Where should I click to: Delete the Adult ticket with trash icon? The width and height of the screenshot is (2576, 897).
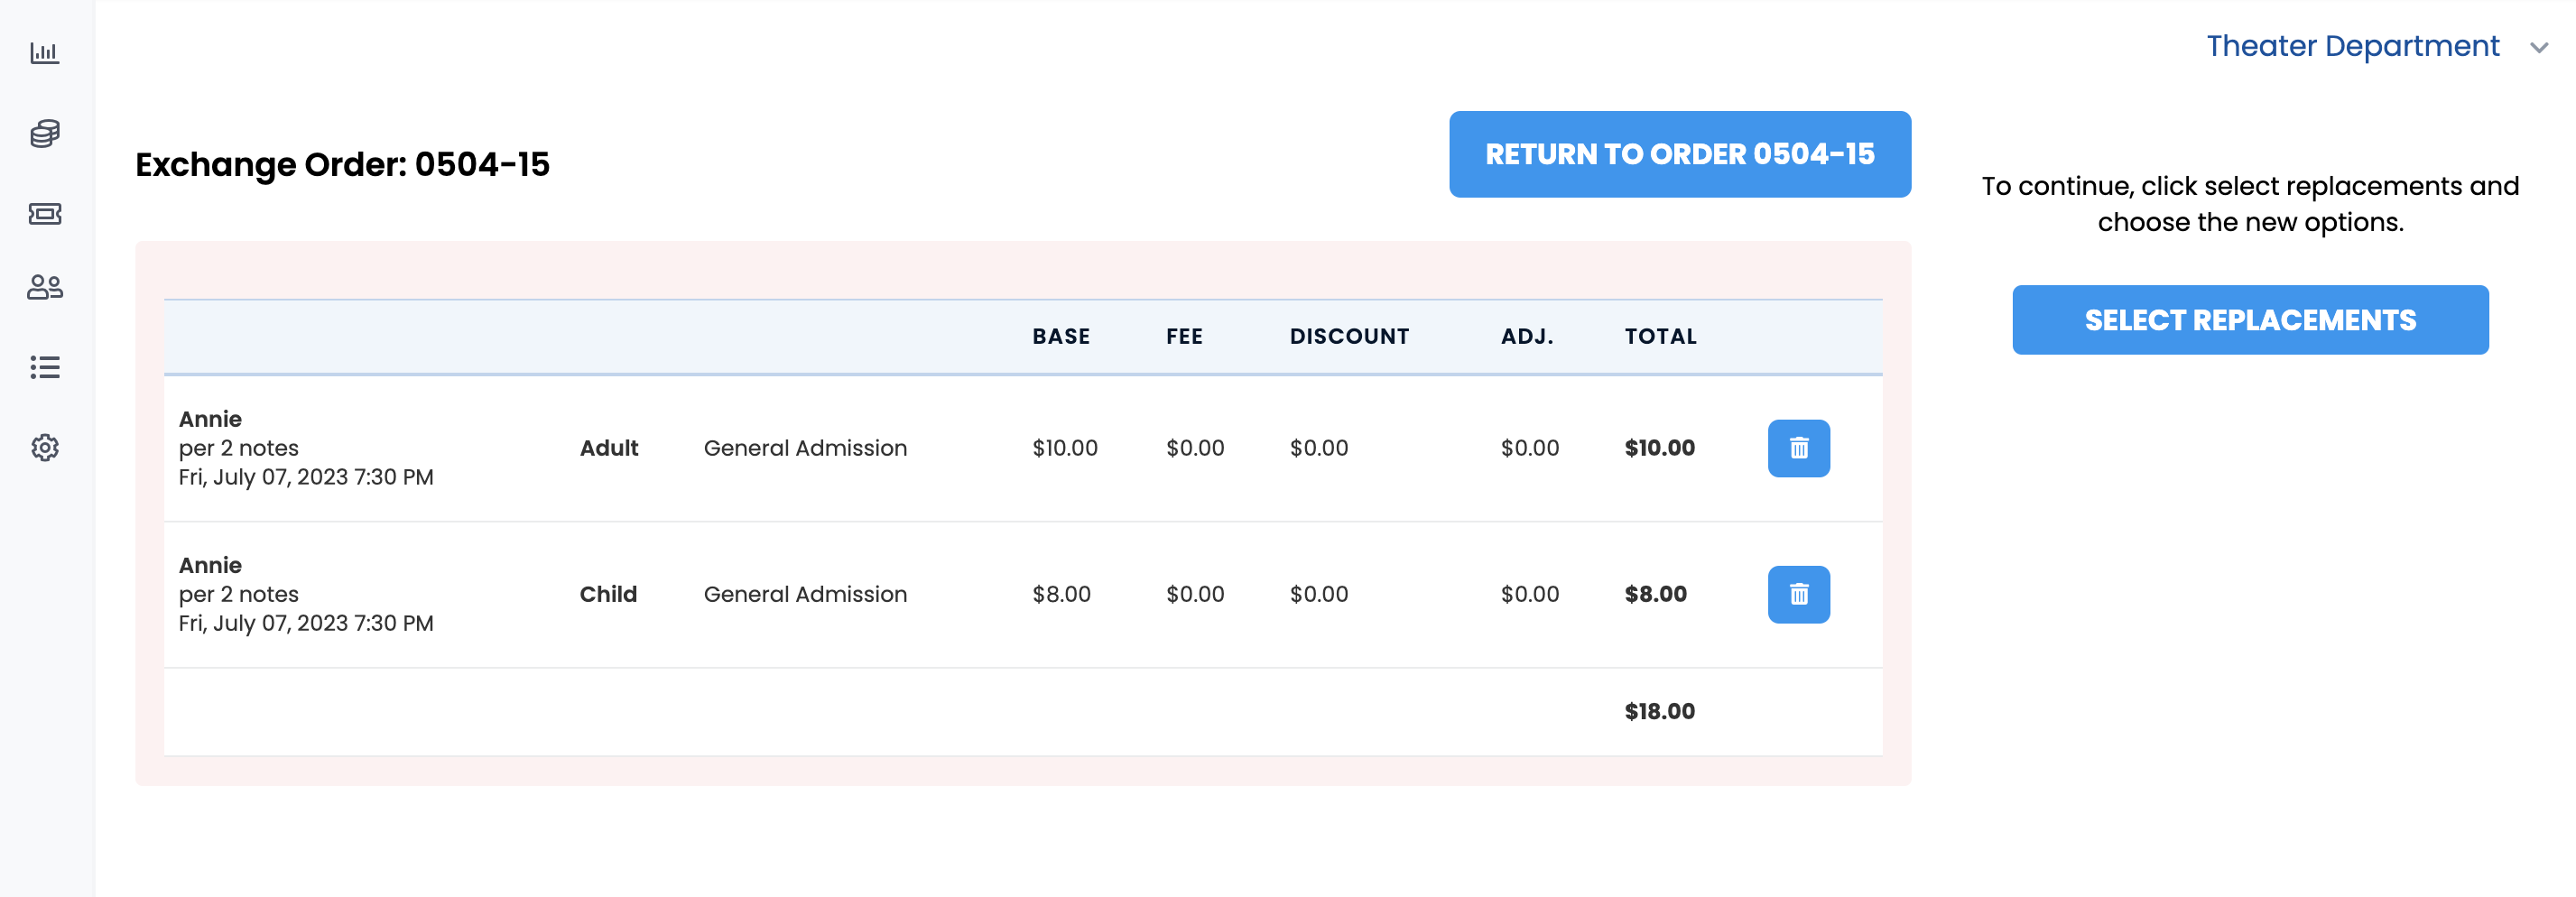tap(1798, 448)
